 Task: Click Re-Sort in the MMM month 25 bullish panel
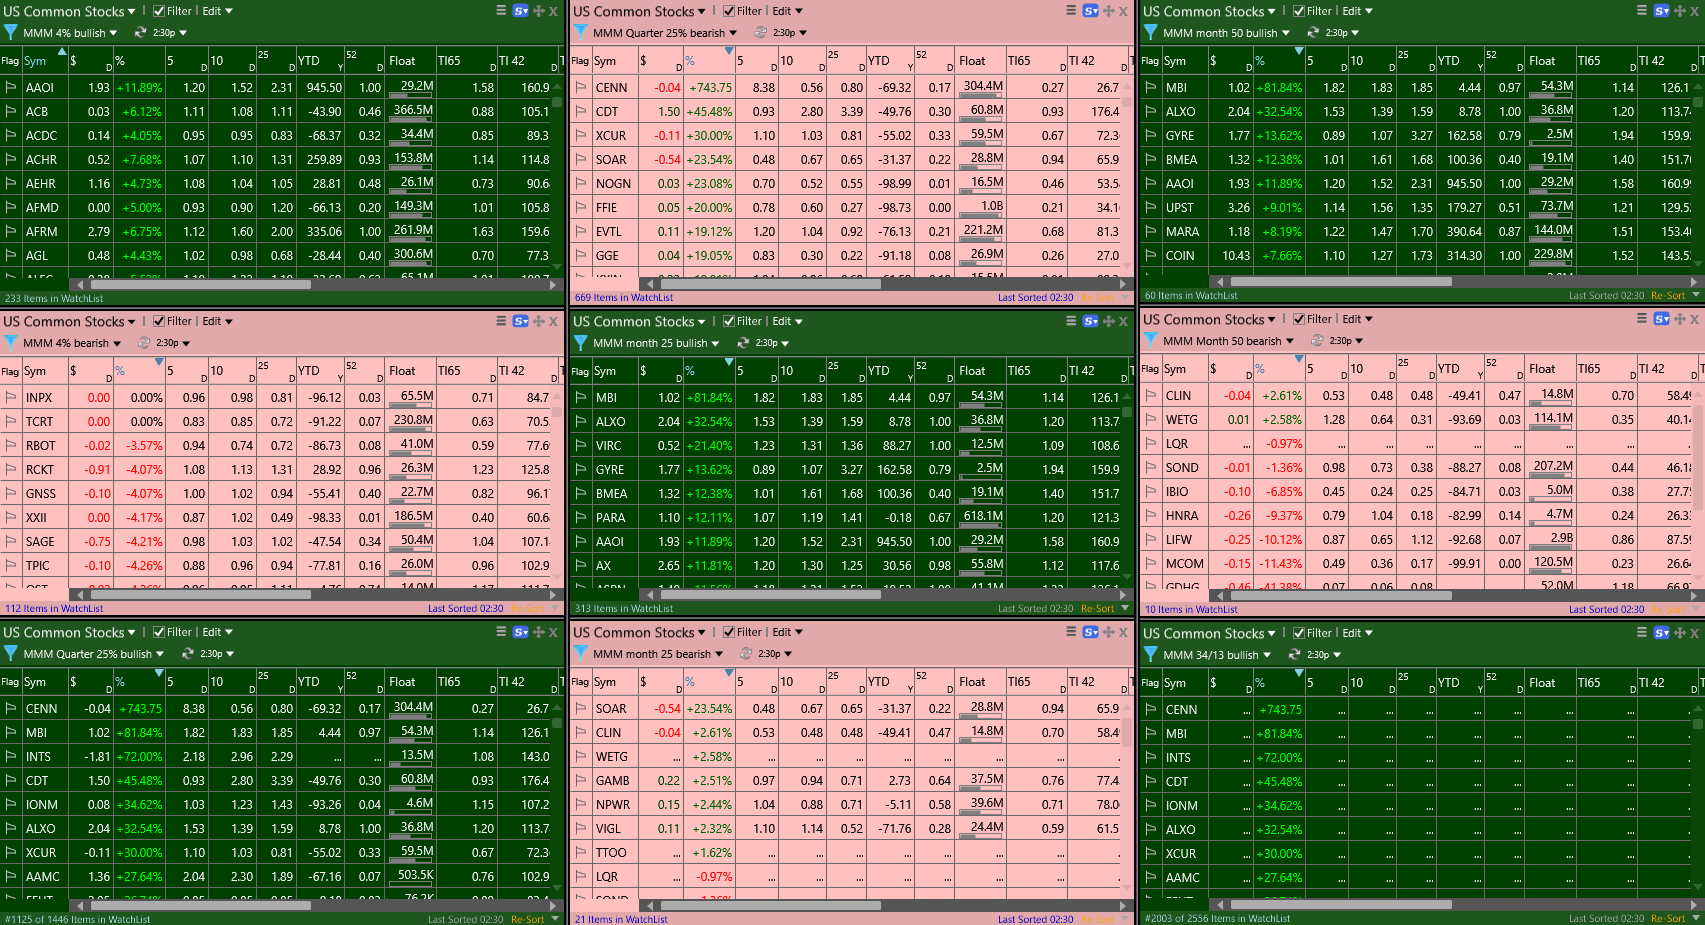(1097, 608)
